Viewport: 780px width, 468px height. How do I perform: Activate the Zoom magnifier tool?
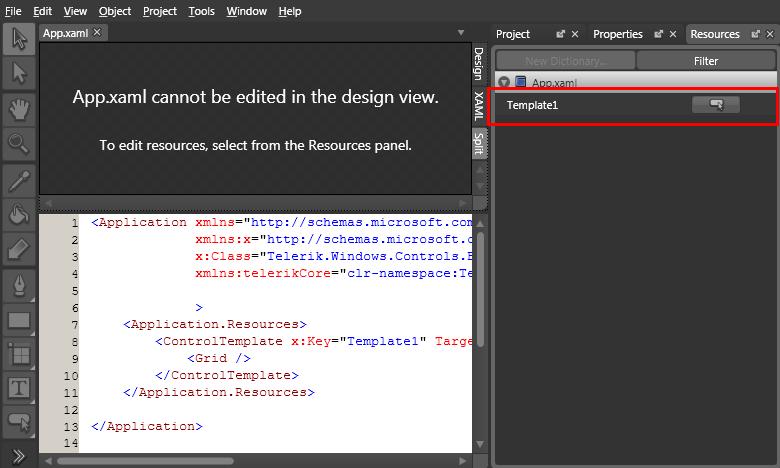(x=19, y=144)
